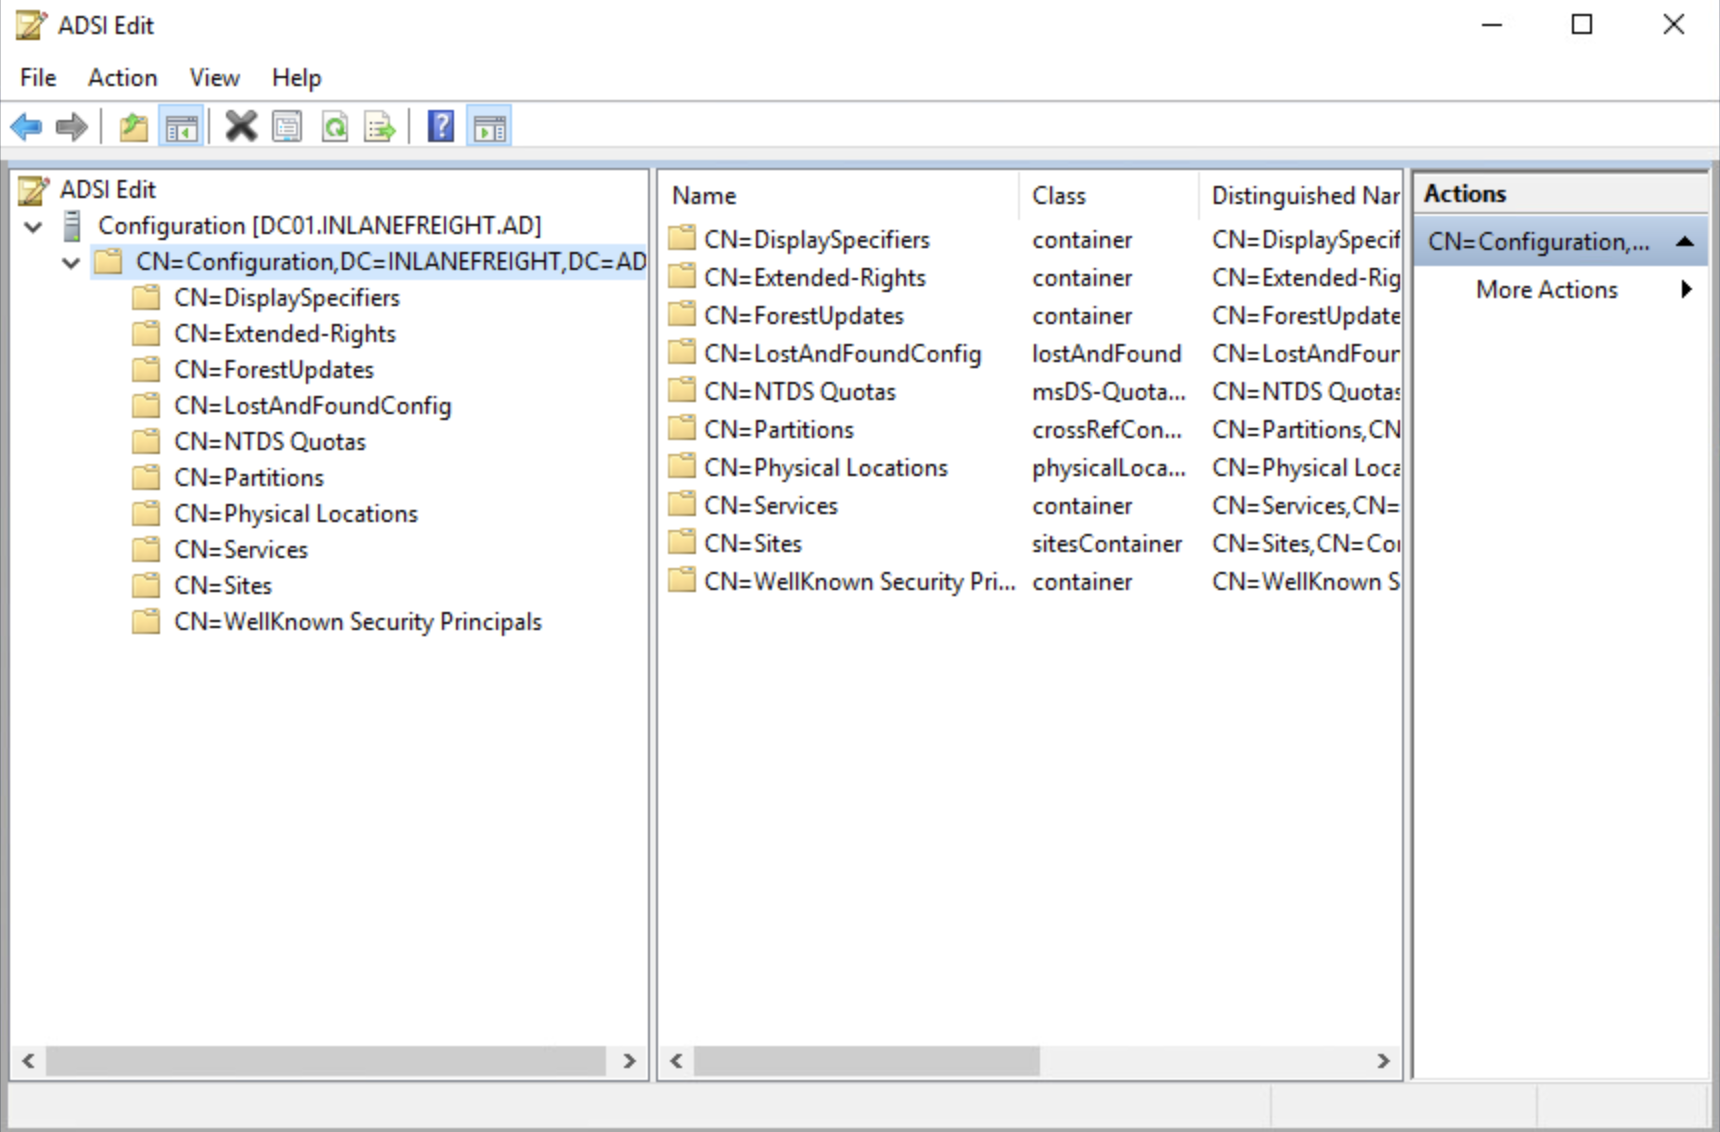Click the blue Help question mark icon
This screenshot has width=1720, height=1132.
pos(440,127)
